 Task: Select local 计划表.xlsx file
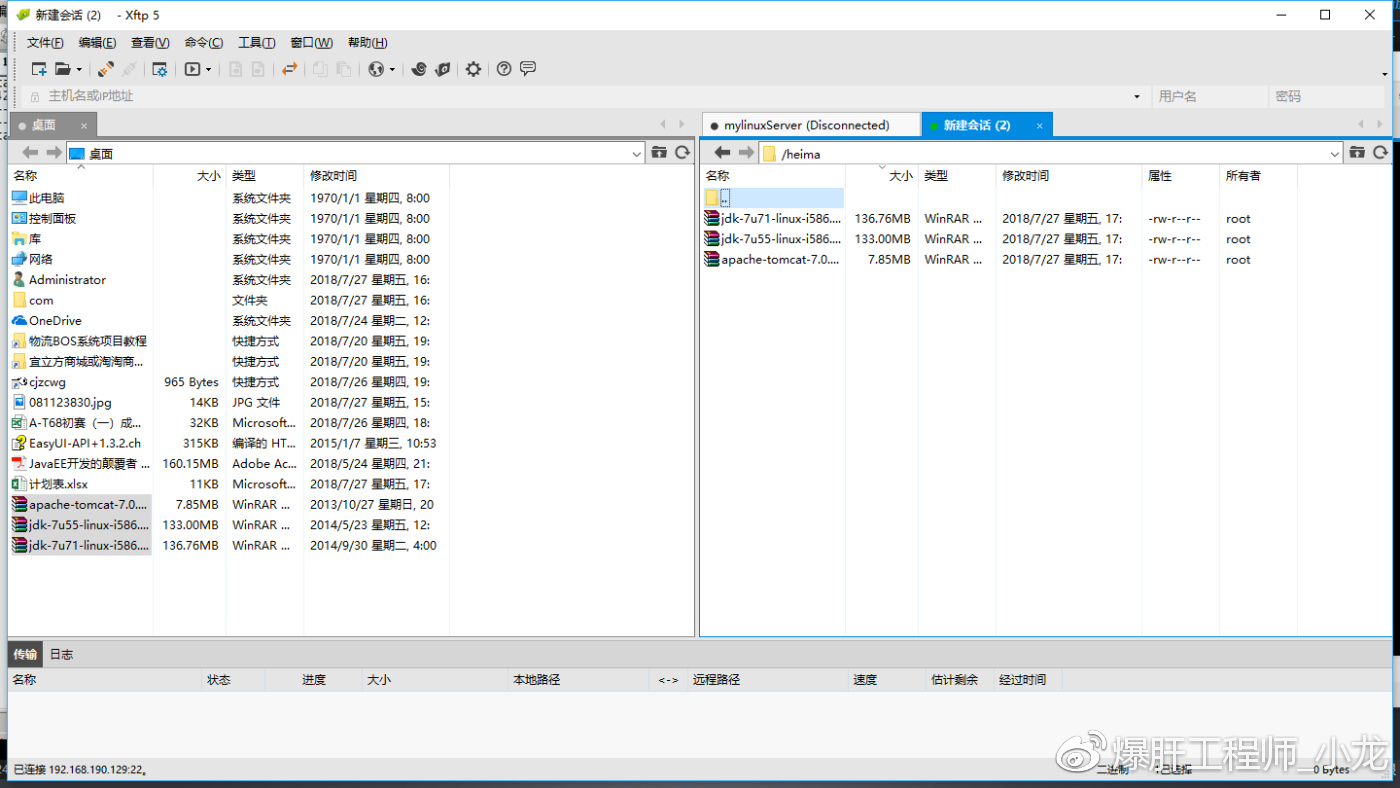click(50, 484)
